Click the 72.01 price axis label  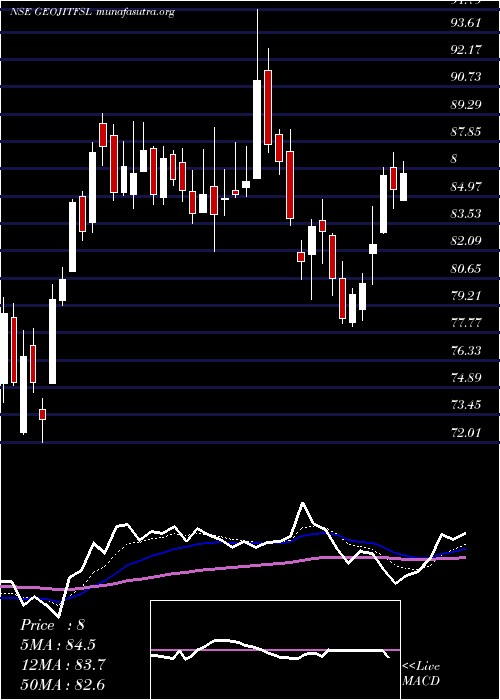[x=466, y=432]
